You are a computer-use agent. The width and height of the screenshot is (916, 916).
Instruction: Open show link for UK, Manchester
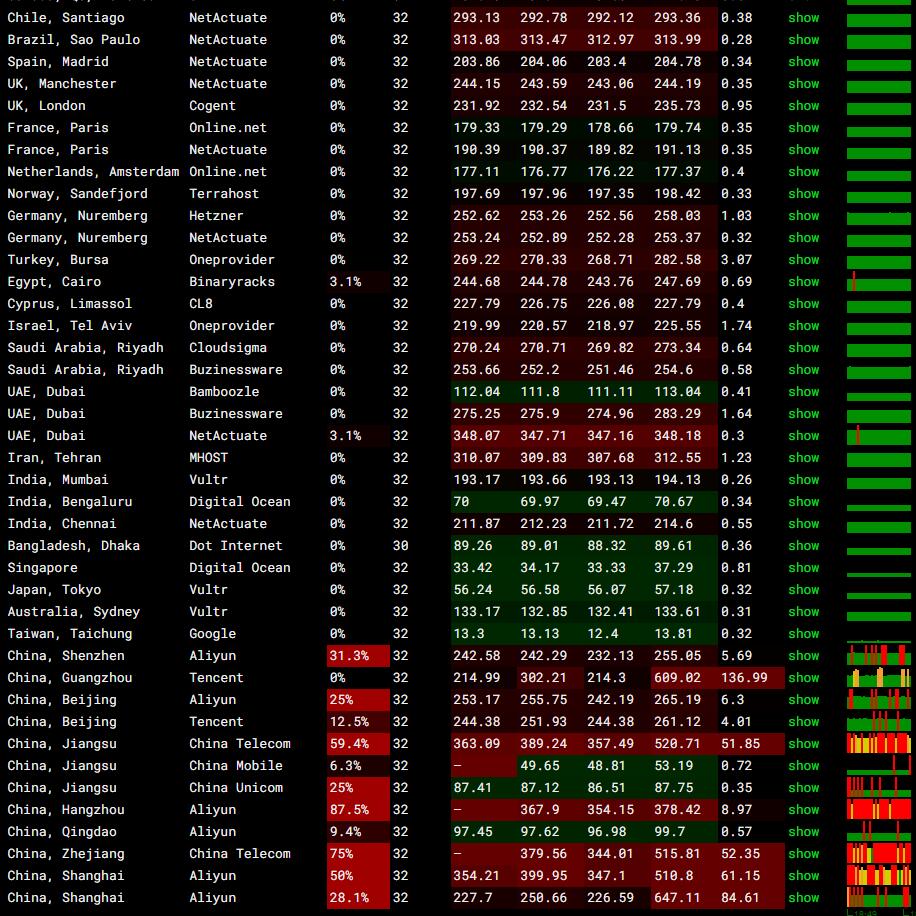point(803,84)
